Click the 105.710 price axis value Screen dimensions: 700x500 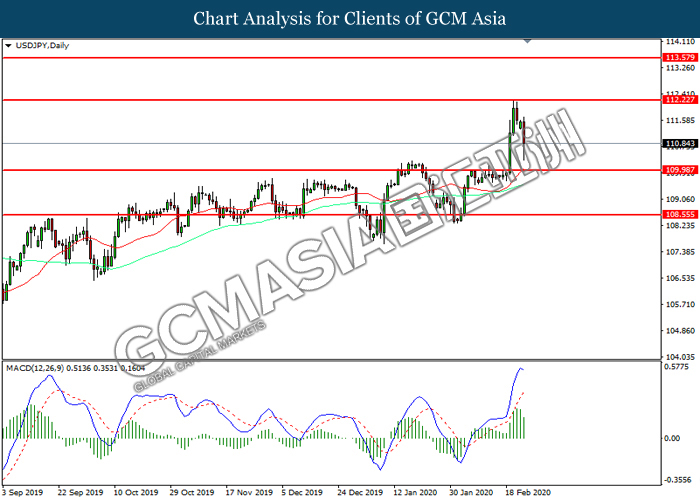(x=680, y=304)
